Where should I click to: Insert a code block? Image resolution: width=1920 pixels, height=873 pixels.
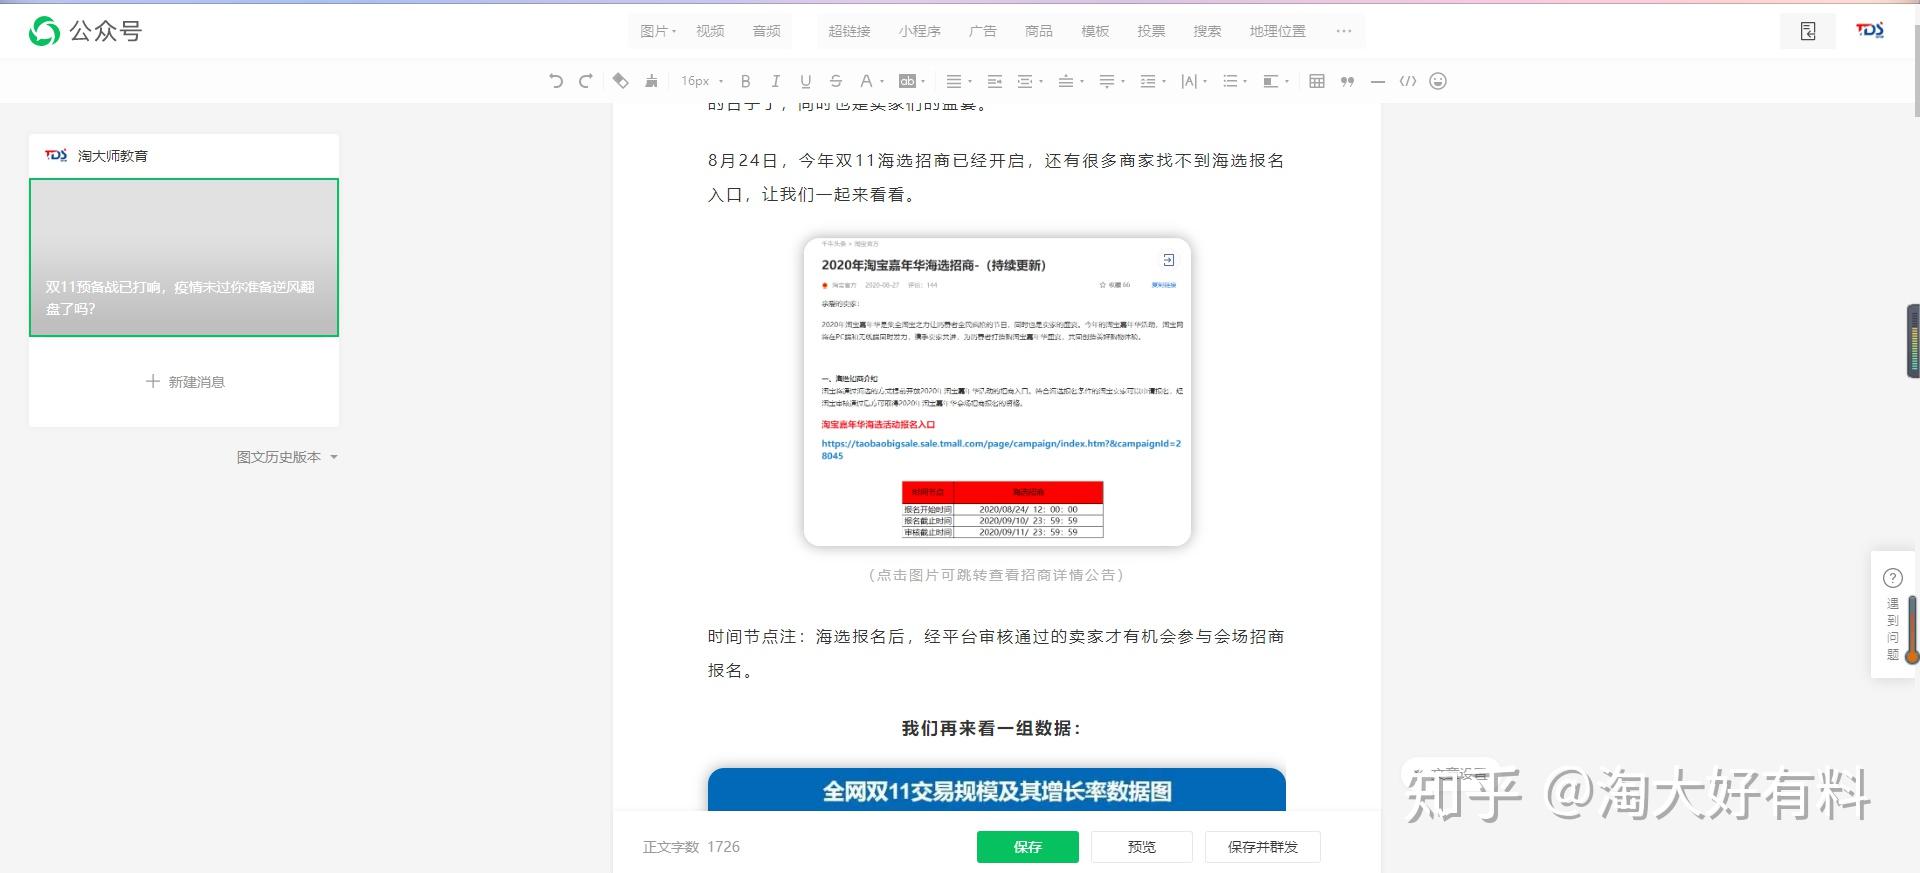[x=1408, y=81]
